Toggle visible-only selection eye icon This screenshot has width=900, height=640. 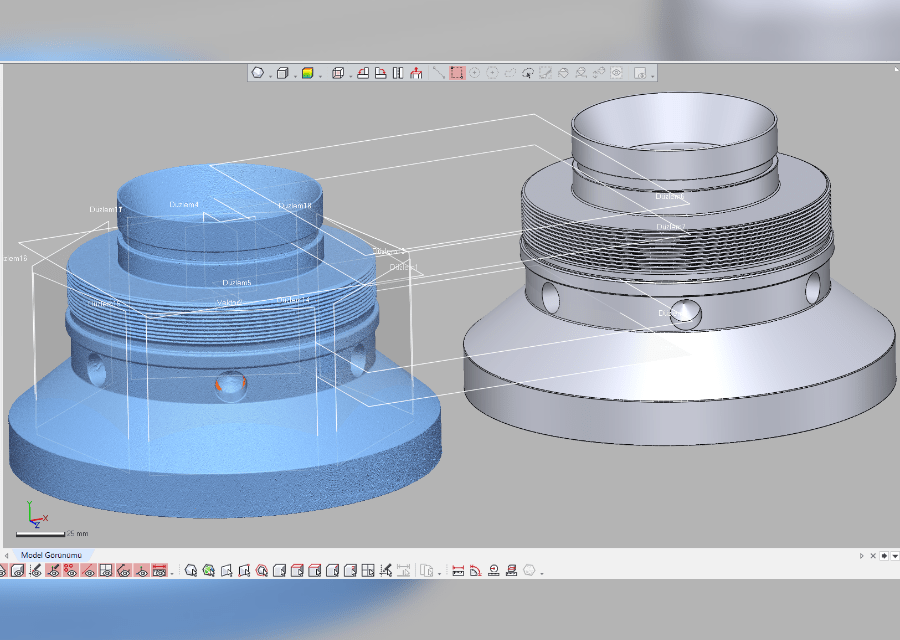616,73
